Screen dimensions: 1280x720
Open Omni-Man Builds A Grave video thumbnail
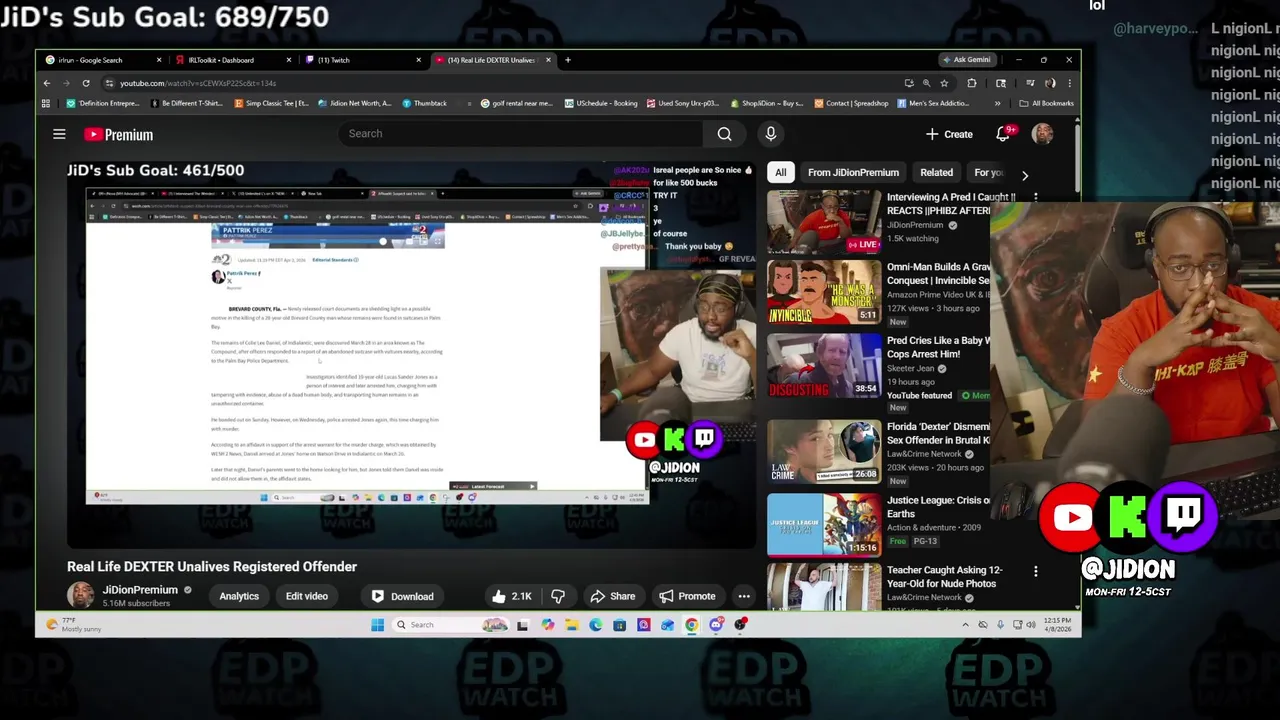pyautogui.click(x=823, y=292)
